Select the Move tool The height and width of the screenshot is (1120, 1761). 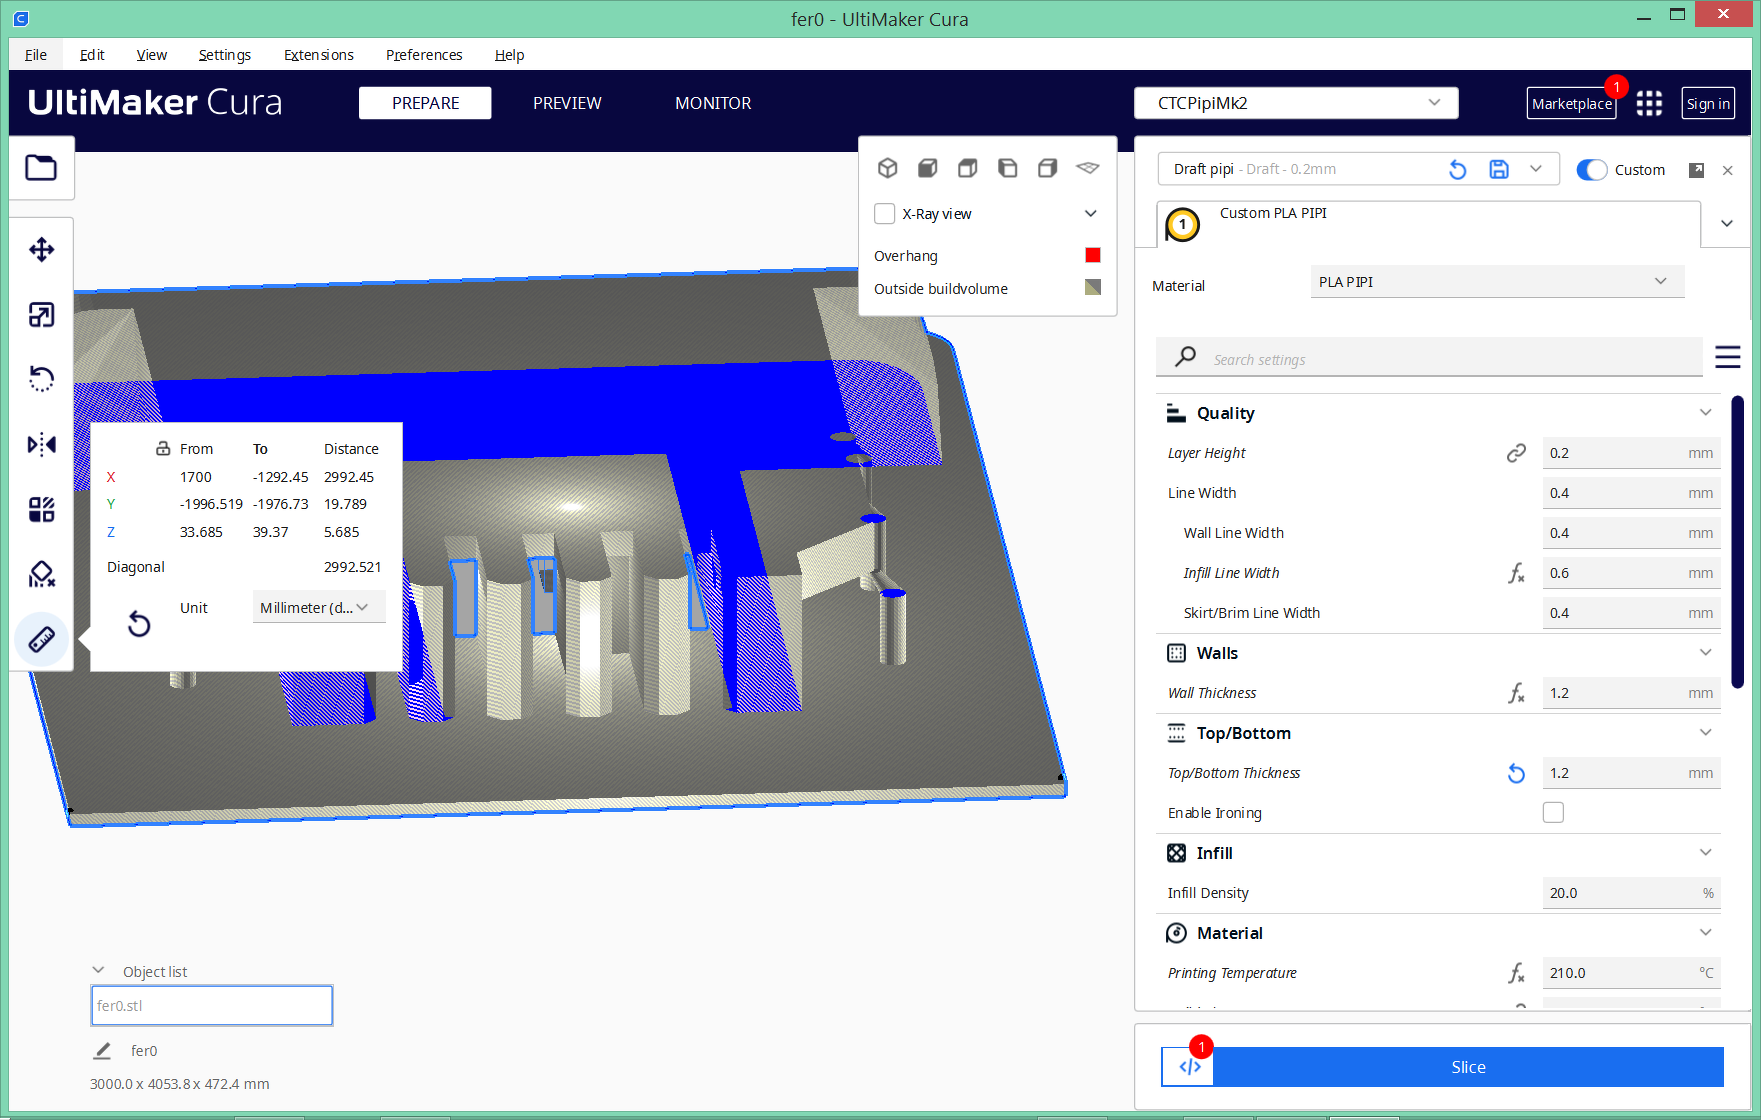41,250
